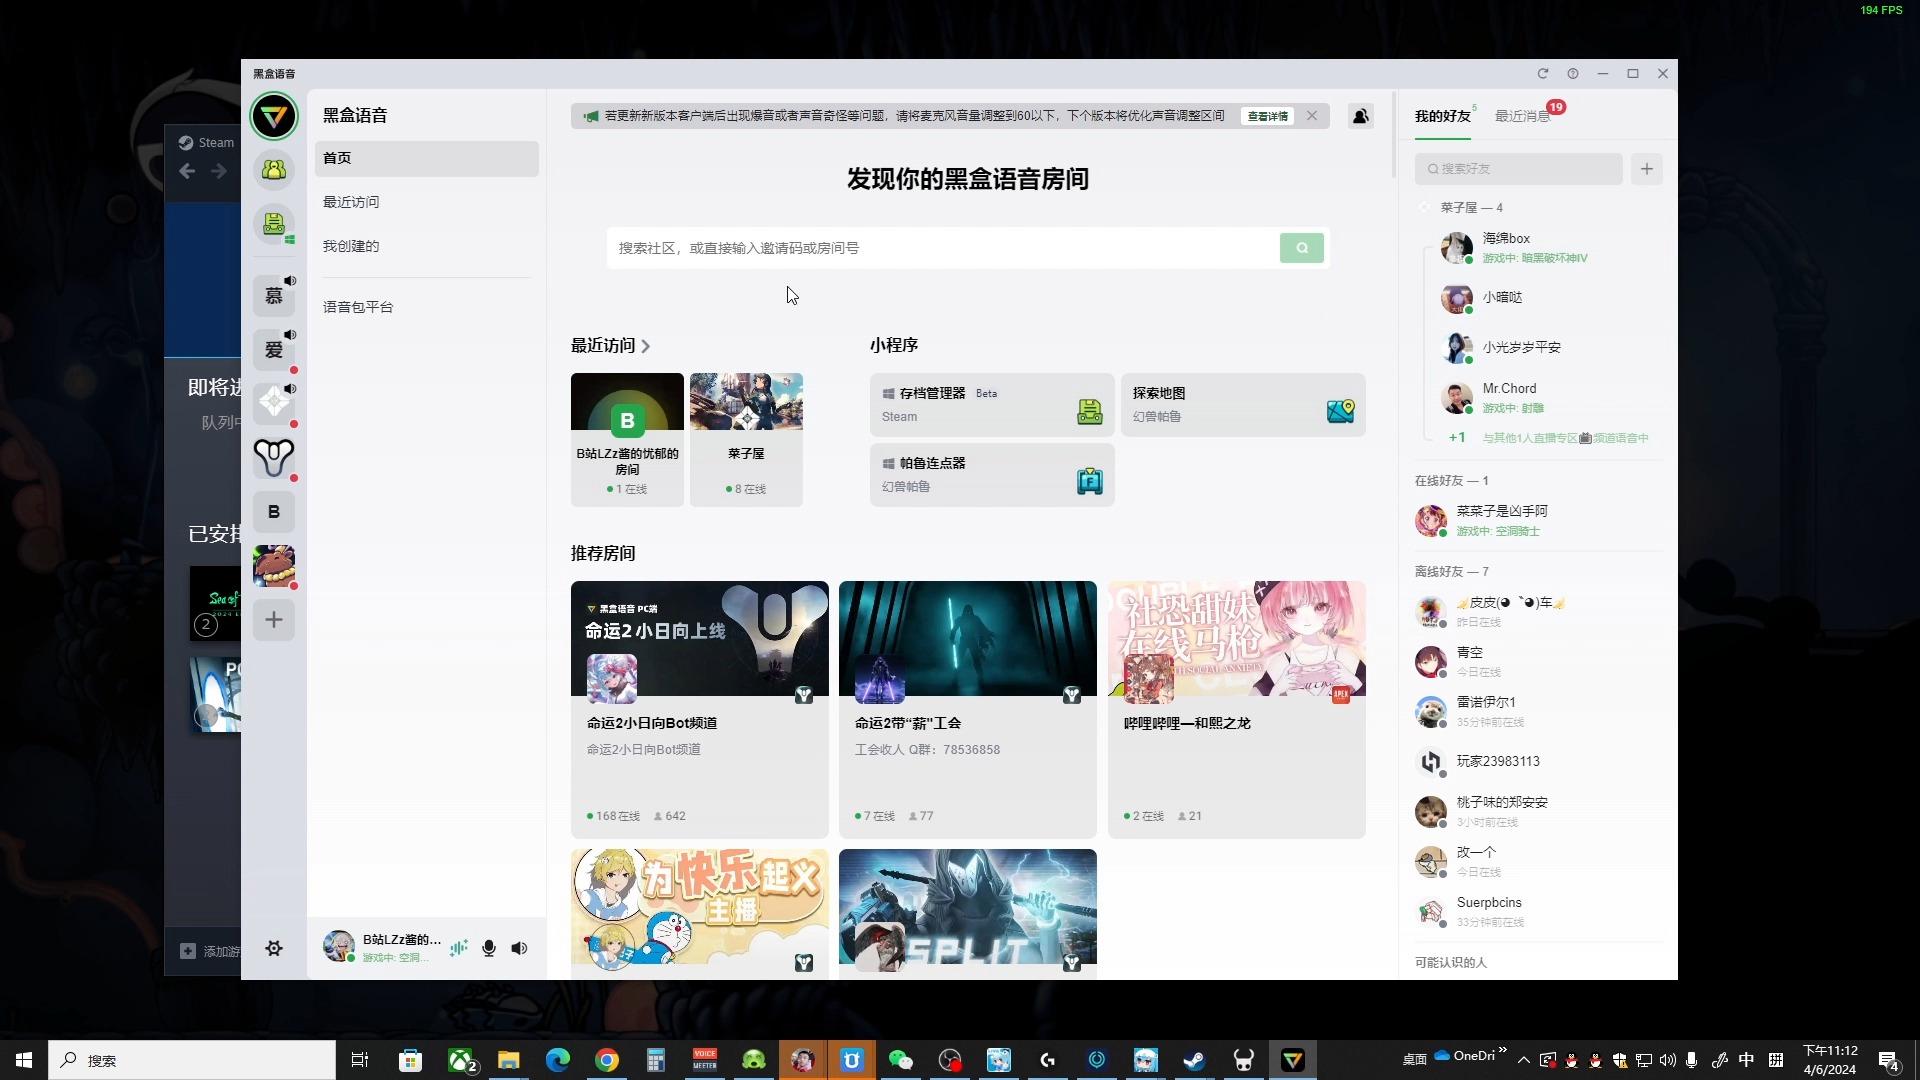Select the 'B' server icon in sidebar
Viewport: 1920px width, 1080px height.
click(x=273, y=512)
